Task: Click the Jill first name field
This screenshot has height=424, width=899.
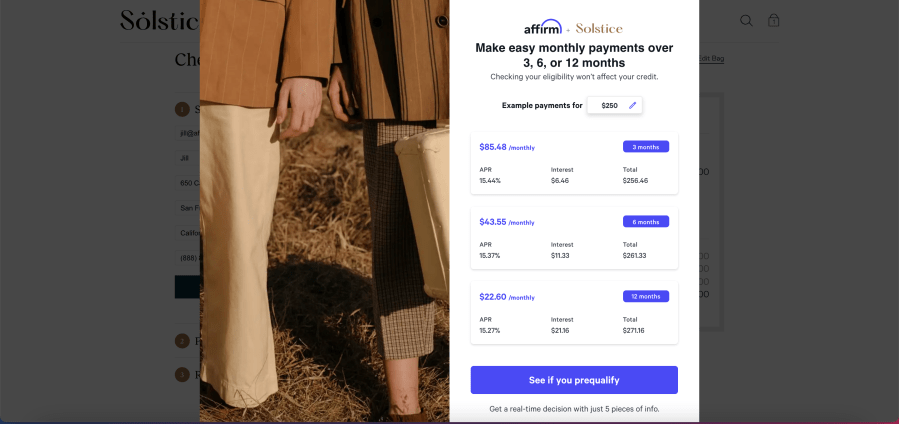Action: coord(188,157)
